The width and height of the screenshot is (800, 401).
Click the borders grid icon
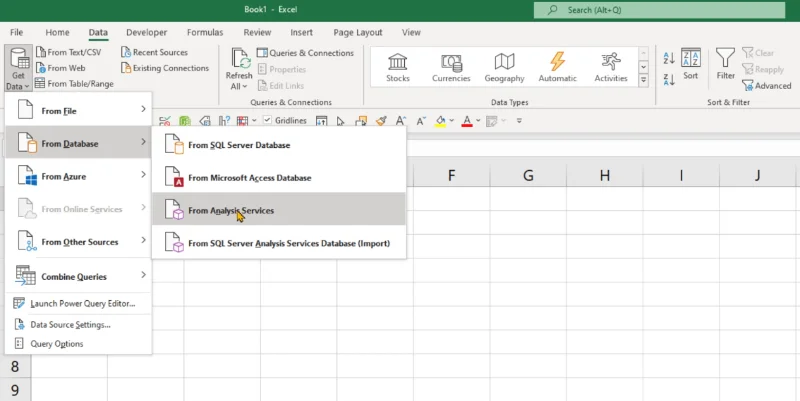pos(242,121)
